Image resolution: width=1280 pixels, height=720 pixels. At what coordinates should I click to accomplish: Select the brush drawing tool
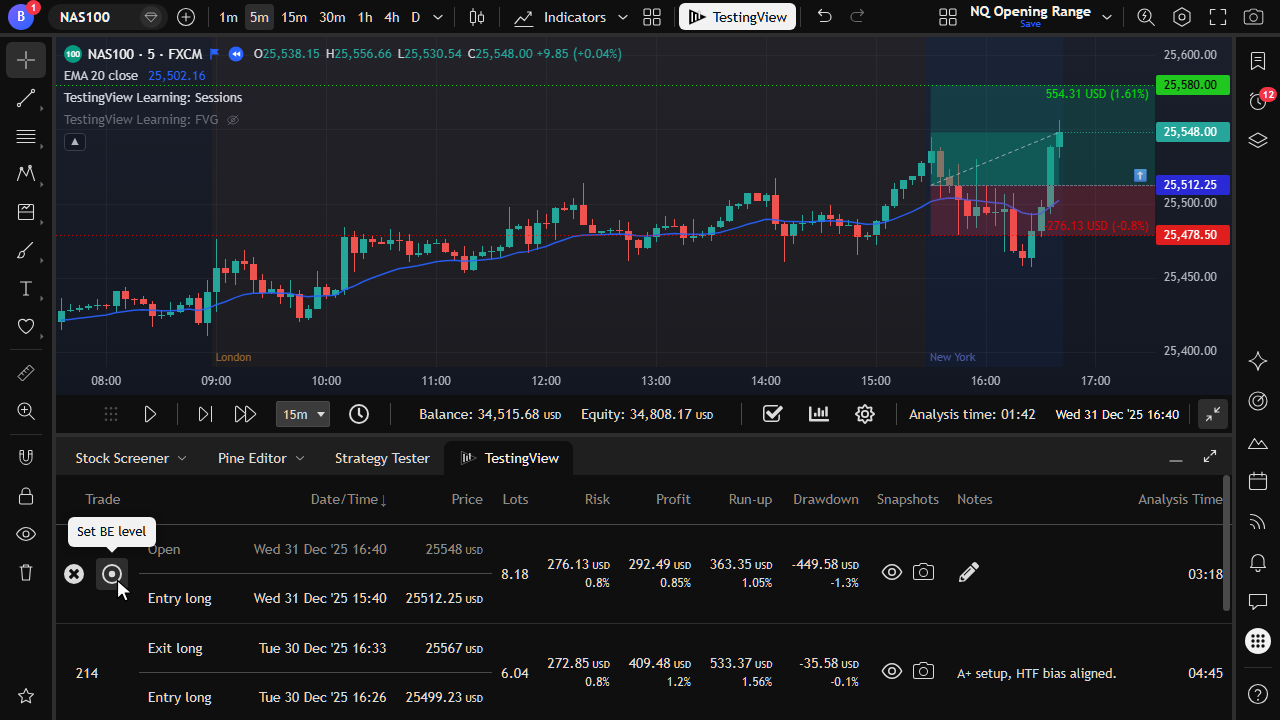[x=26, y=250]
